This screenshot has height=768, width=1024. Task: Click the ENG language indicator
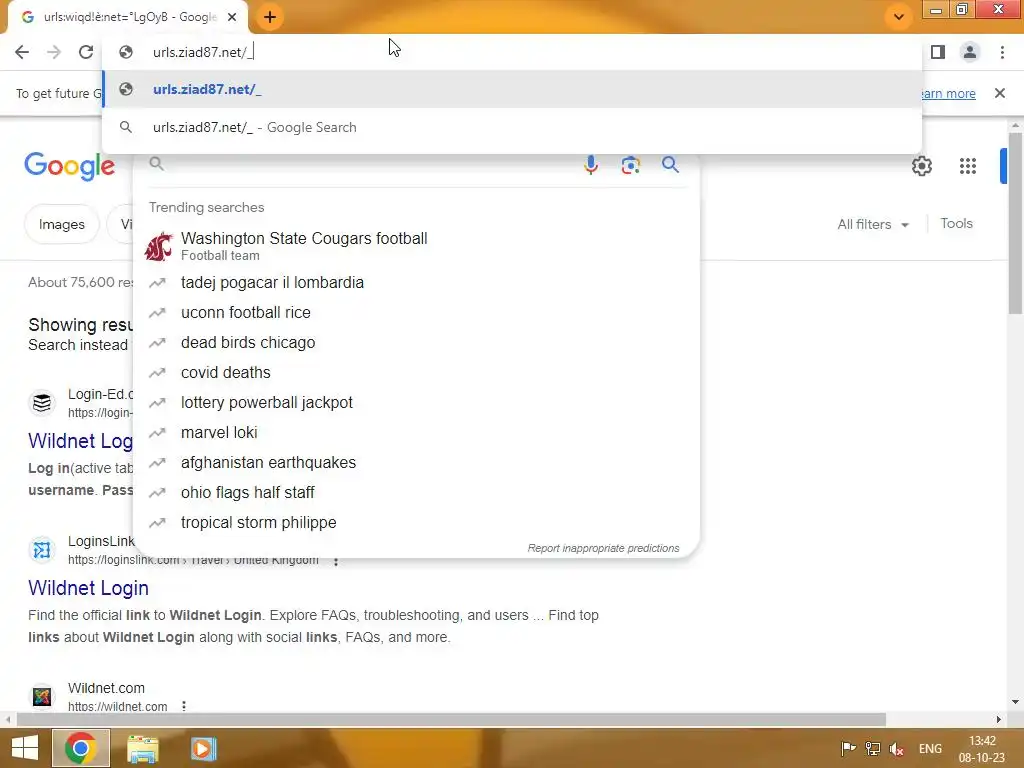coord(931,749)
